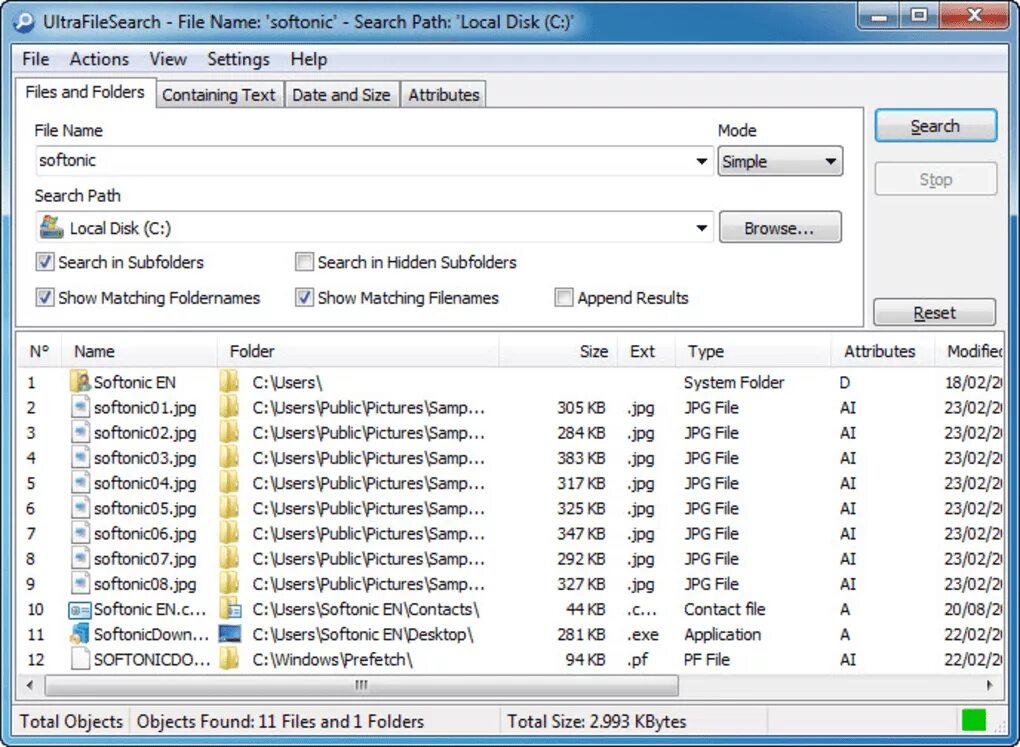Switch to the Containing Text tab
Viewport: 1020px width, 747px height.
(219, 95)
